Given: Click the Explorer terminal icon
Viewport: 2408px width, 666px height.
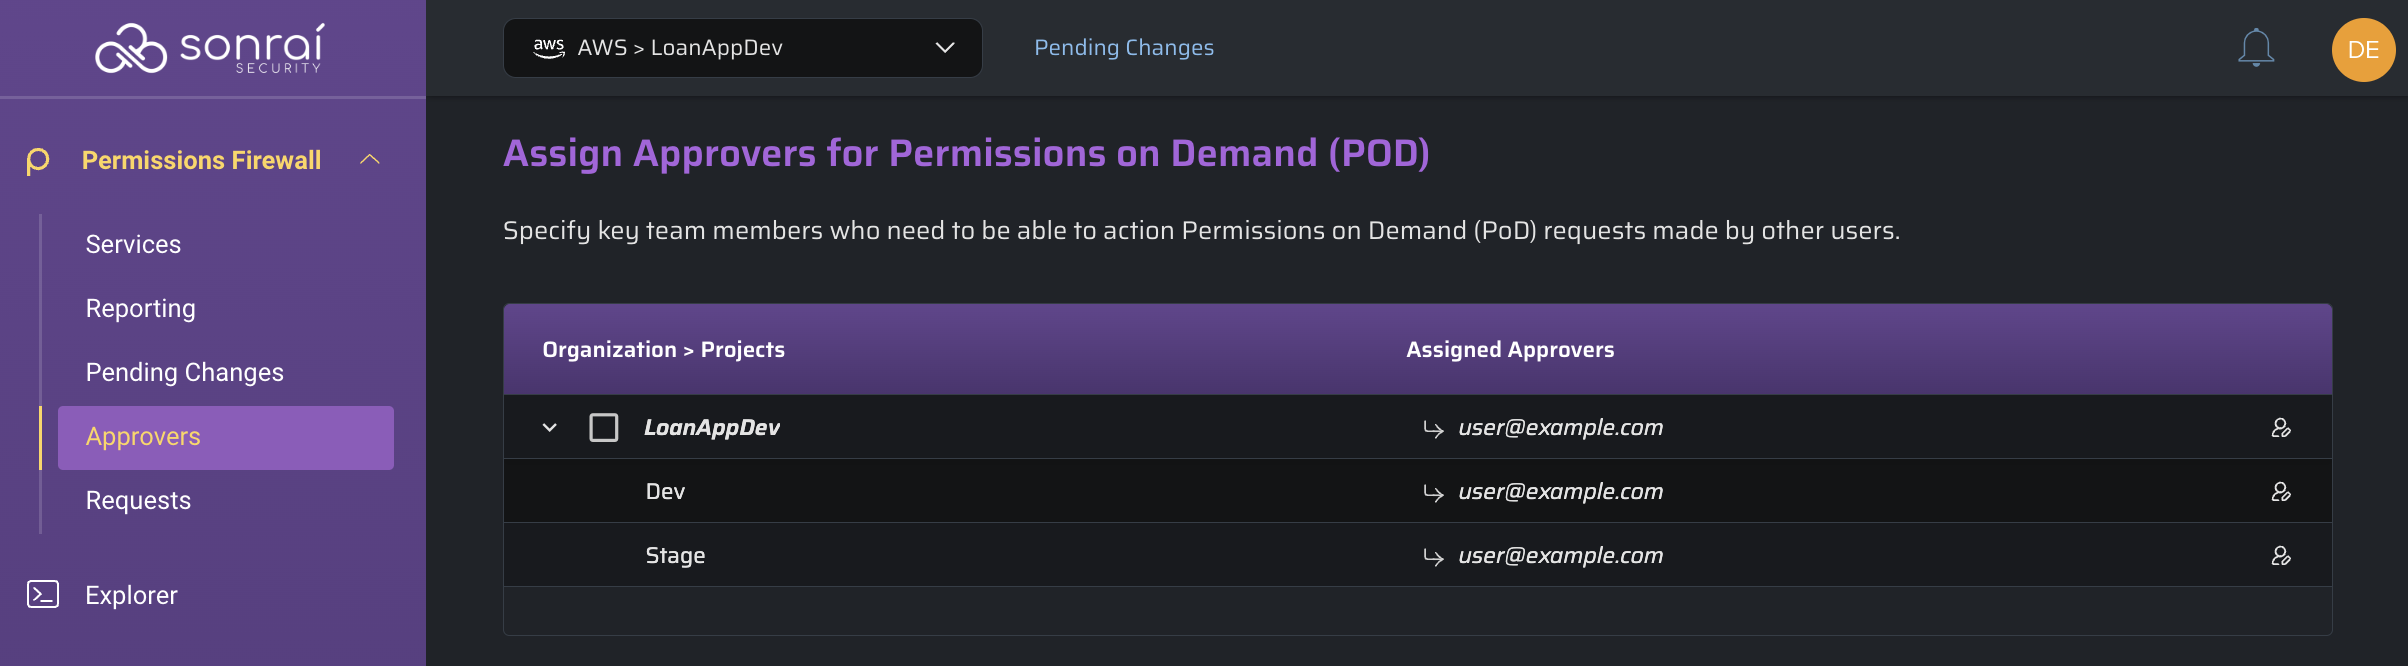Looking at the screenshot, I should coord(43,594).
